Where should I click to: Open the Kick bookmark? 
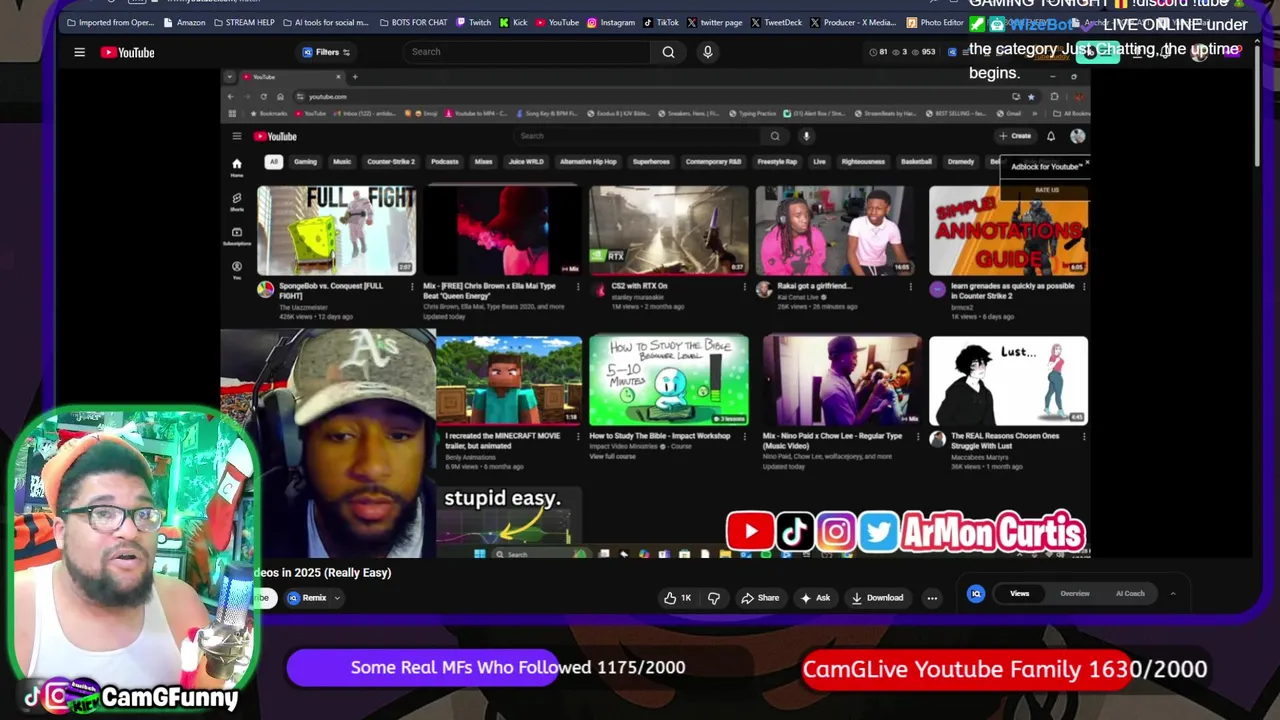514,22
